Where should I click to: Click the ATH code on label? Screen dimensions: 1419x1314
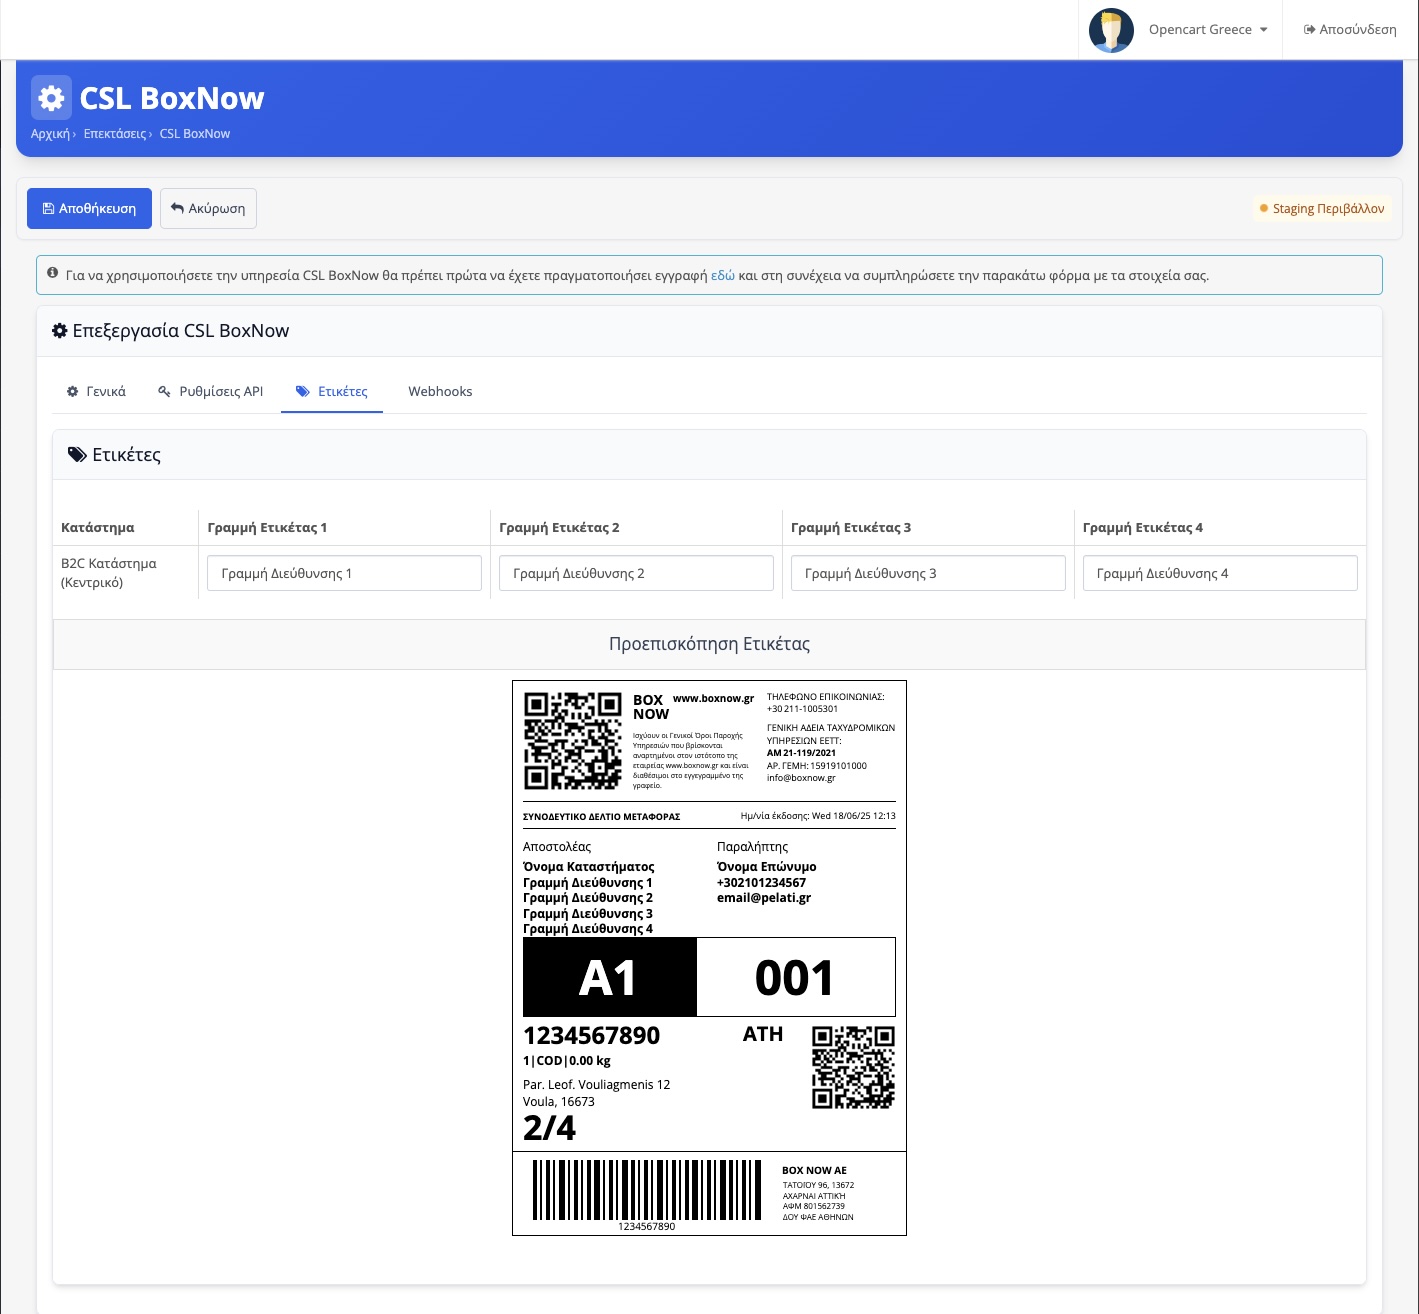click(x=763, y=1034)
